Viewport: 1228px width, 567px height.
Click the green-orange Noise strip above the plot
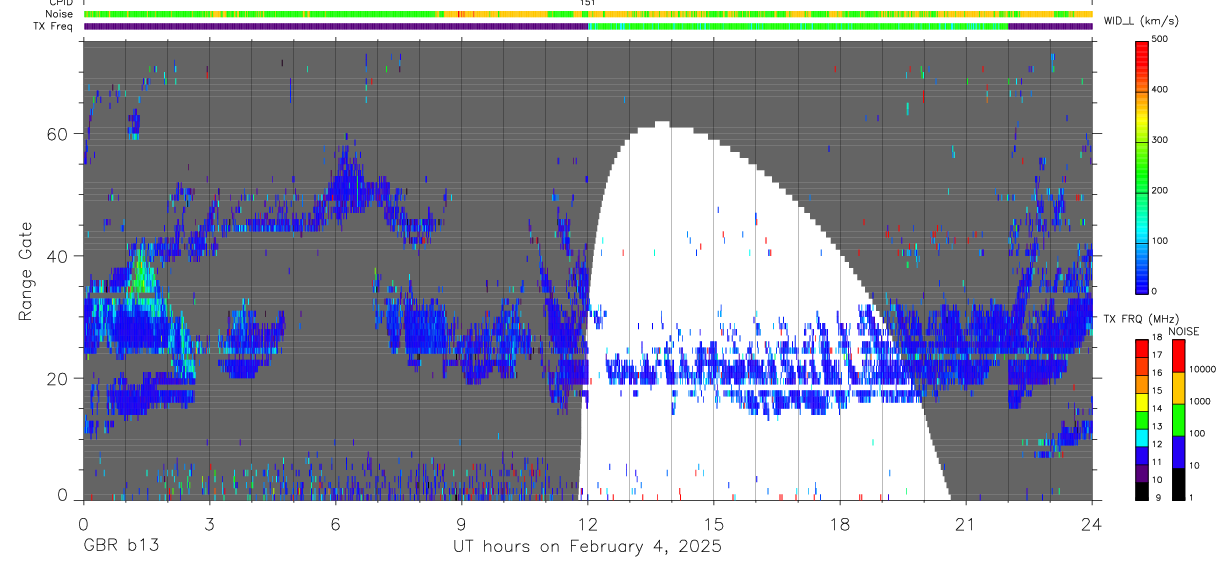pos(588,14)
